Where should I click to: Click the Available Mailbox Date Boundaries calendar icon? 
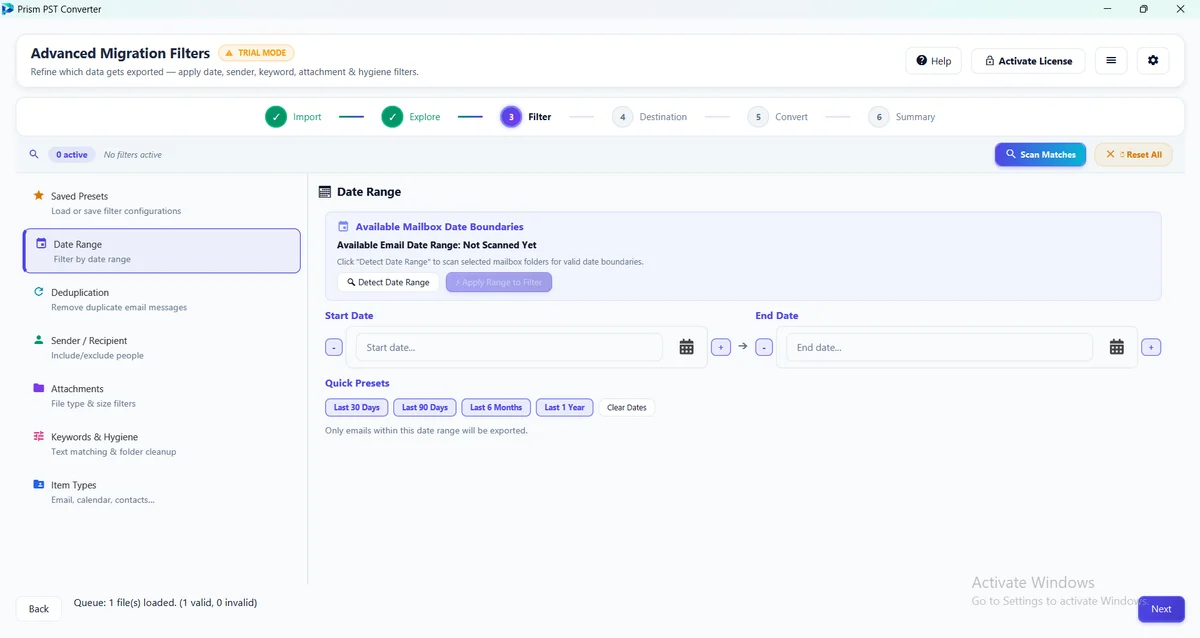click(344, 227)
